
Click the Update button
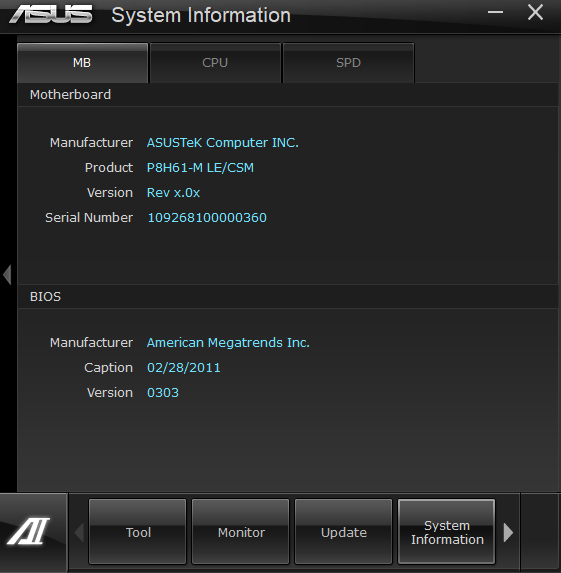344,532
